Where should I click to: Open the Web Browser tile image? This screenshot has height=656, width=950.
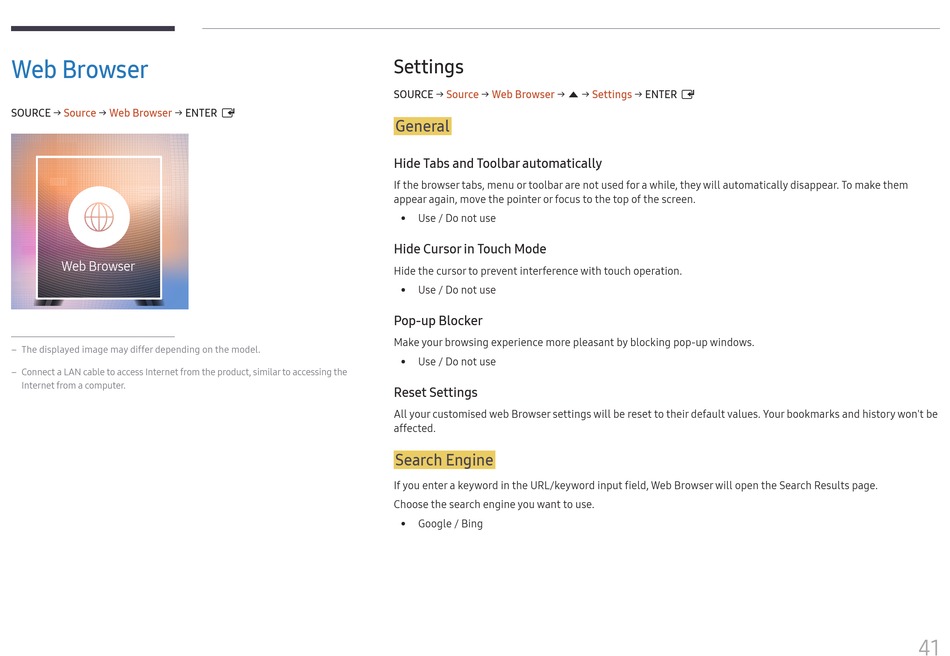tap(99, 221)
